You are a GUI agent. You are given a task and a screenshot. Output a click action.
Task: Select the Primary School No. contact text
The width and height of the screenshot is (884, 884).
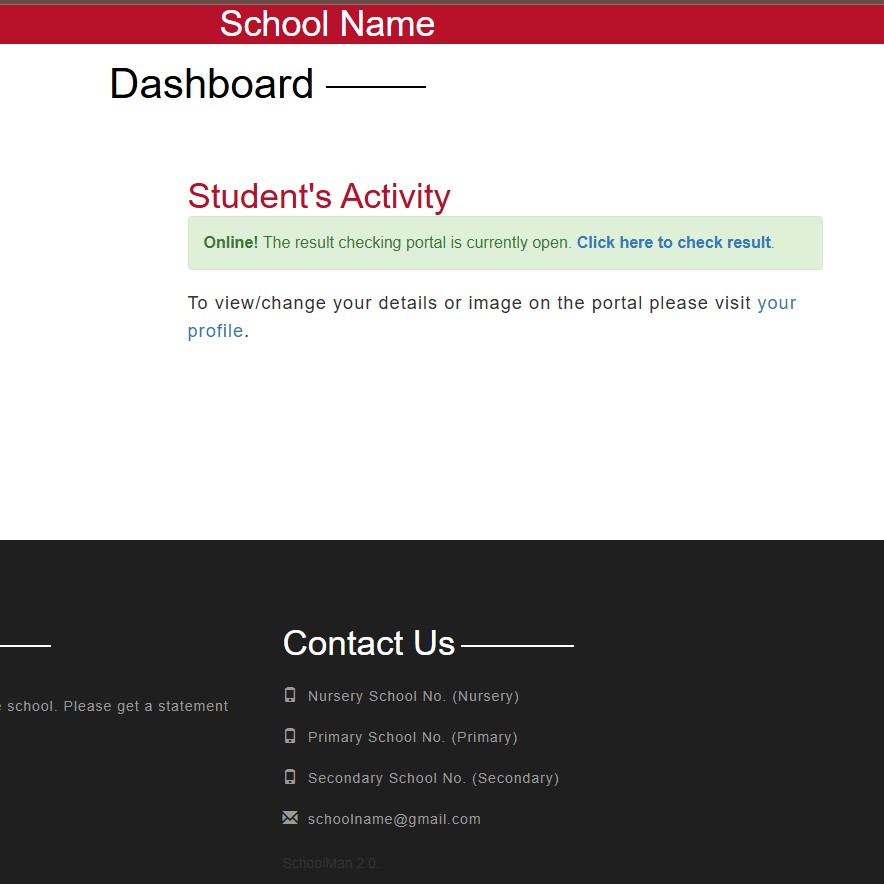click(412, 737)
